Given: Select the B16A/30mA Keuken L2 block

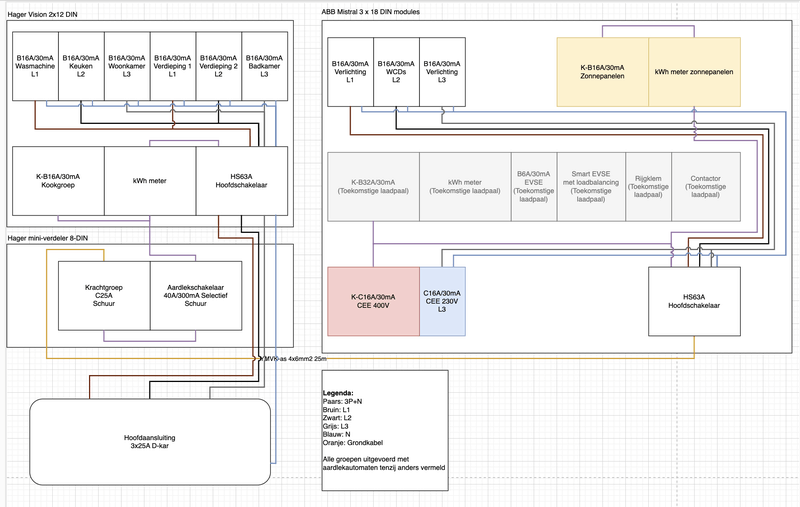Looking at the screenshot, I should point(81,66).
